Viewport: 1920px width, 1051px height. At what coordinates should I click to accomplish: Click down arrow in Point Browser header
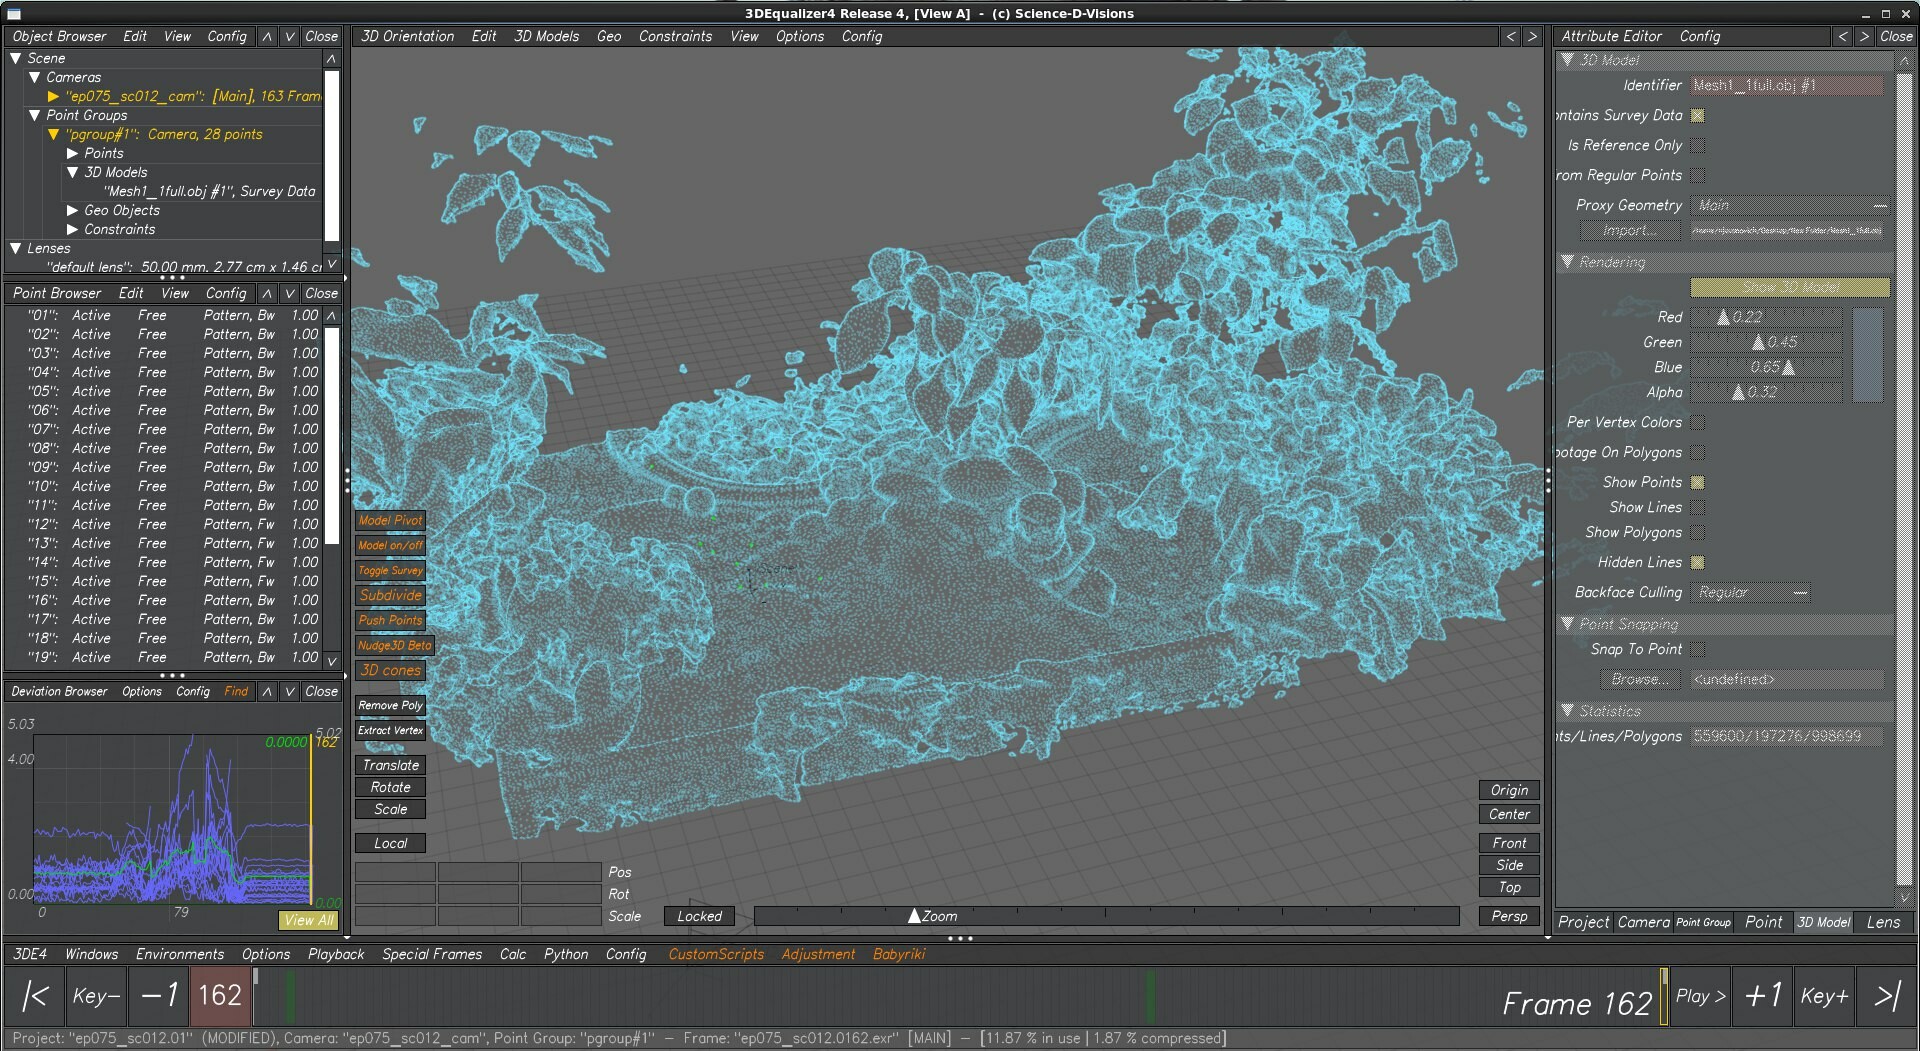pyautogui.click(x=289, y=293)
